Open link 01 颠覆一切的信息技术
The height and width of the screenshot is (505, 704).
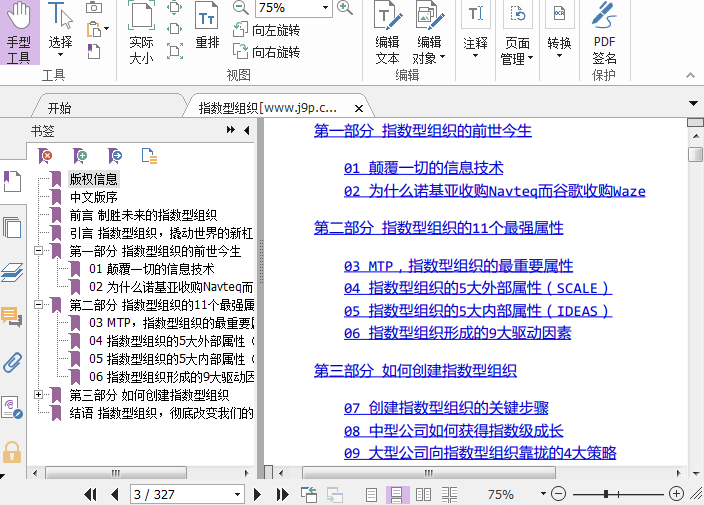(423, 168)
